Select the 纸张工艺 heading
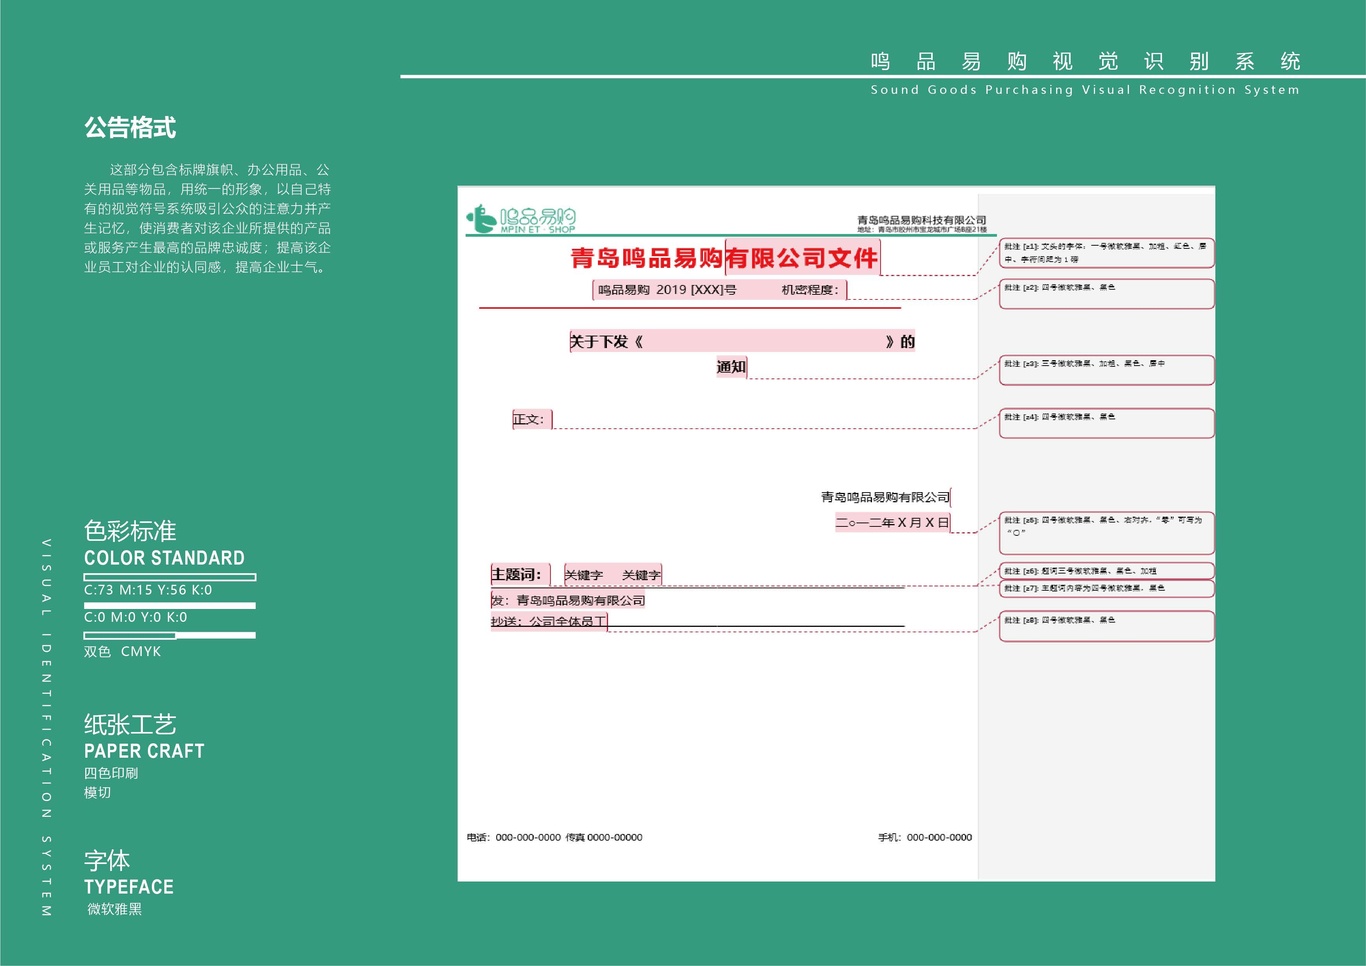This screenshot has height=966, width=1366. tap(130, 725)
